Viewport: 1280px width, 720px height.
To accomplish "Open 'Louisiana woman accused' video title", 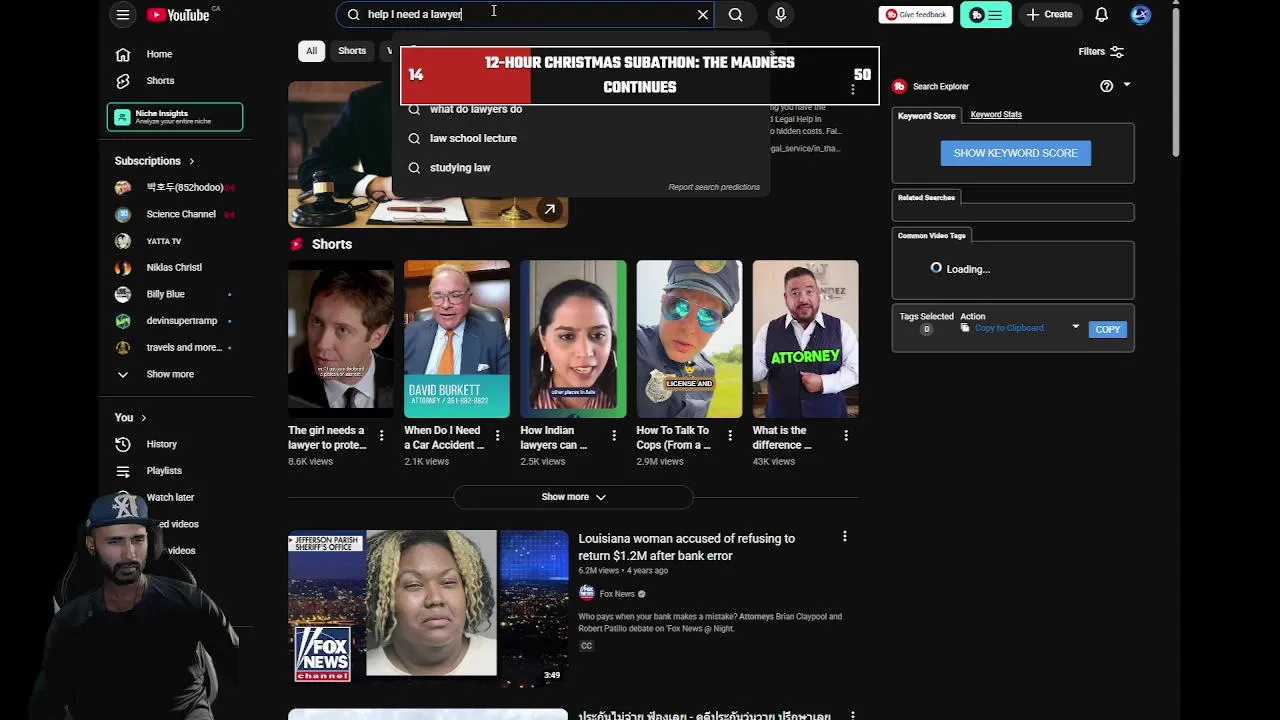I will (x=686, y=547).
